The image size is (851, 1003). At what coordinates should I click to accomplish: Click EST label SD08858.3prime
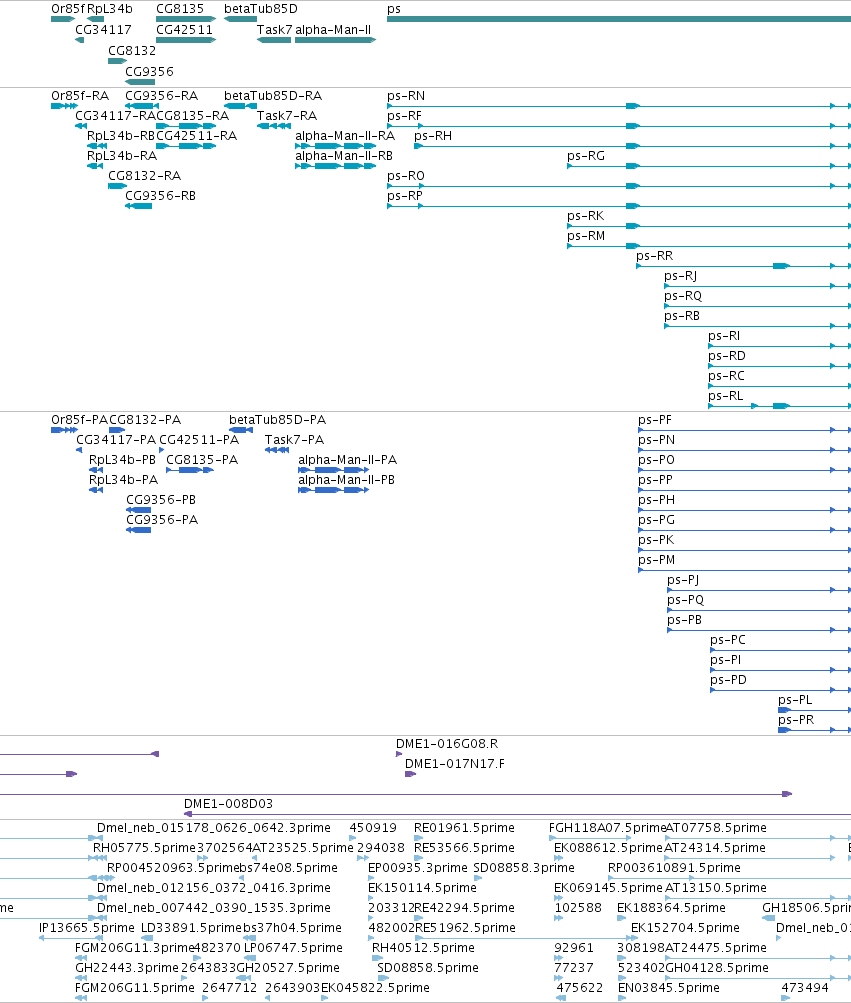524,868
